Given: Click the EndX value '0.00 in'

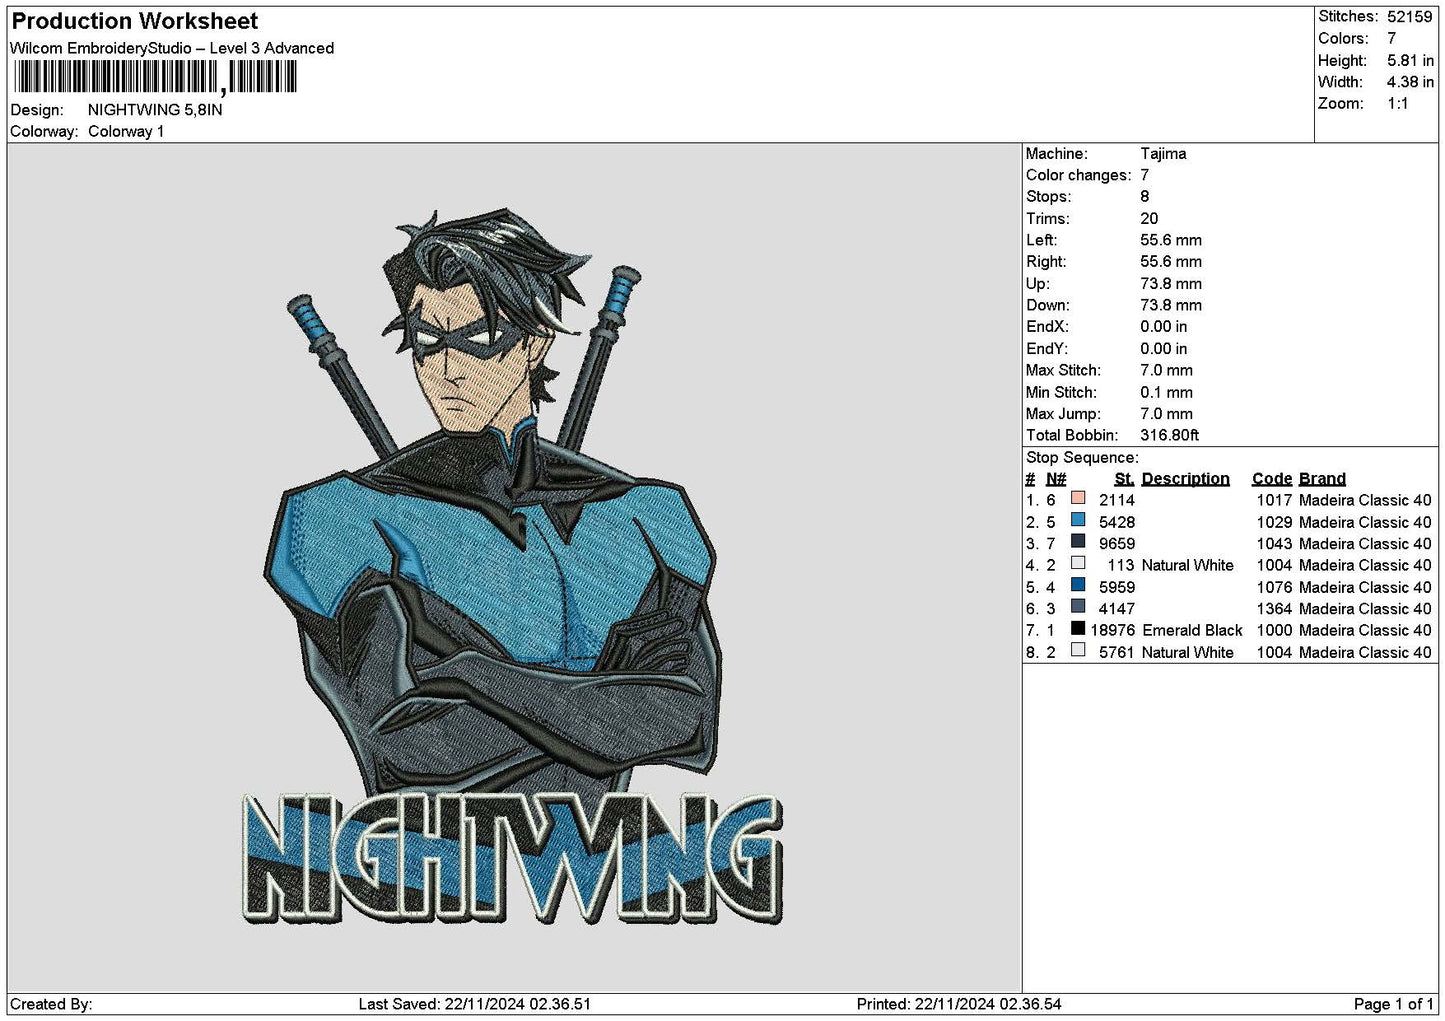Looking at the screenshot, I should coord(1164,327).
